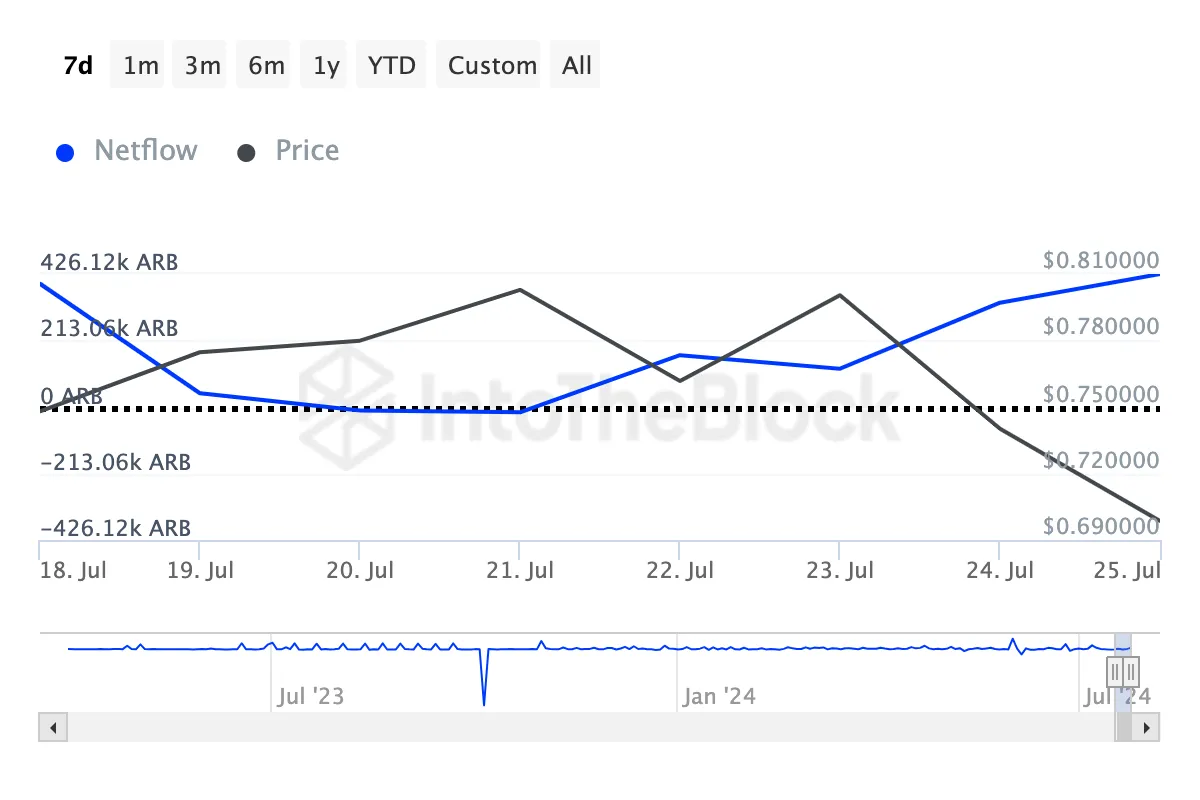Select the 6m time range
This screenshot has height=800, width=1200.
[x=266, y=66]
